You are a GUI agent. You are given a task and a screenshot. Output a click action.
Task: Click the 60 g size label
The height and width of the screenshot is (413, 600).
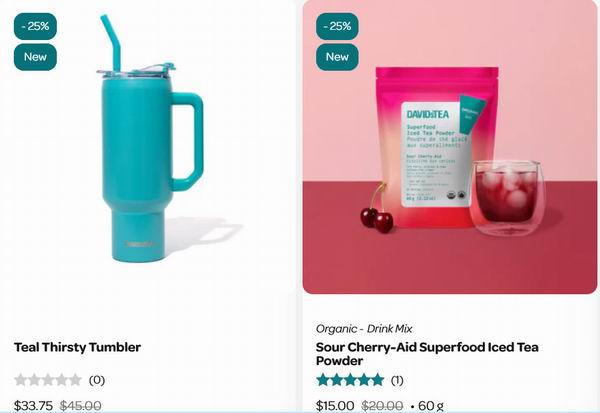(430, 405)
